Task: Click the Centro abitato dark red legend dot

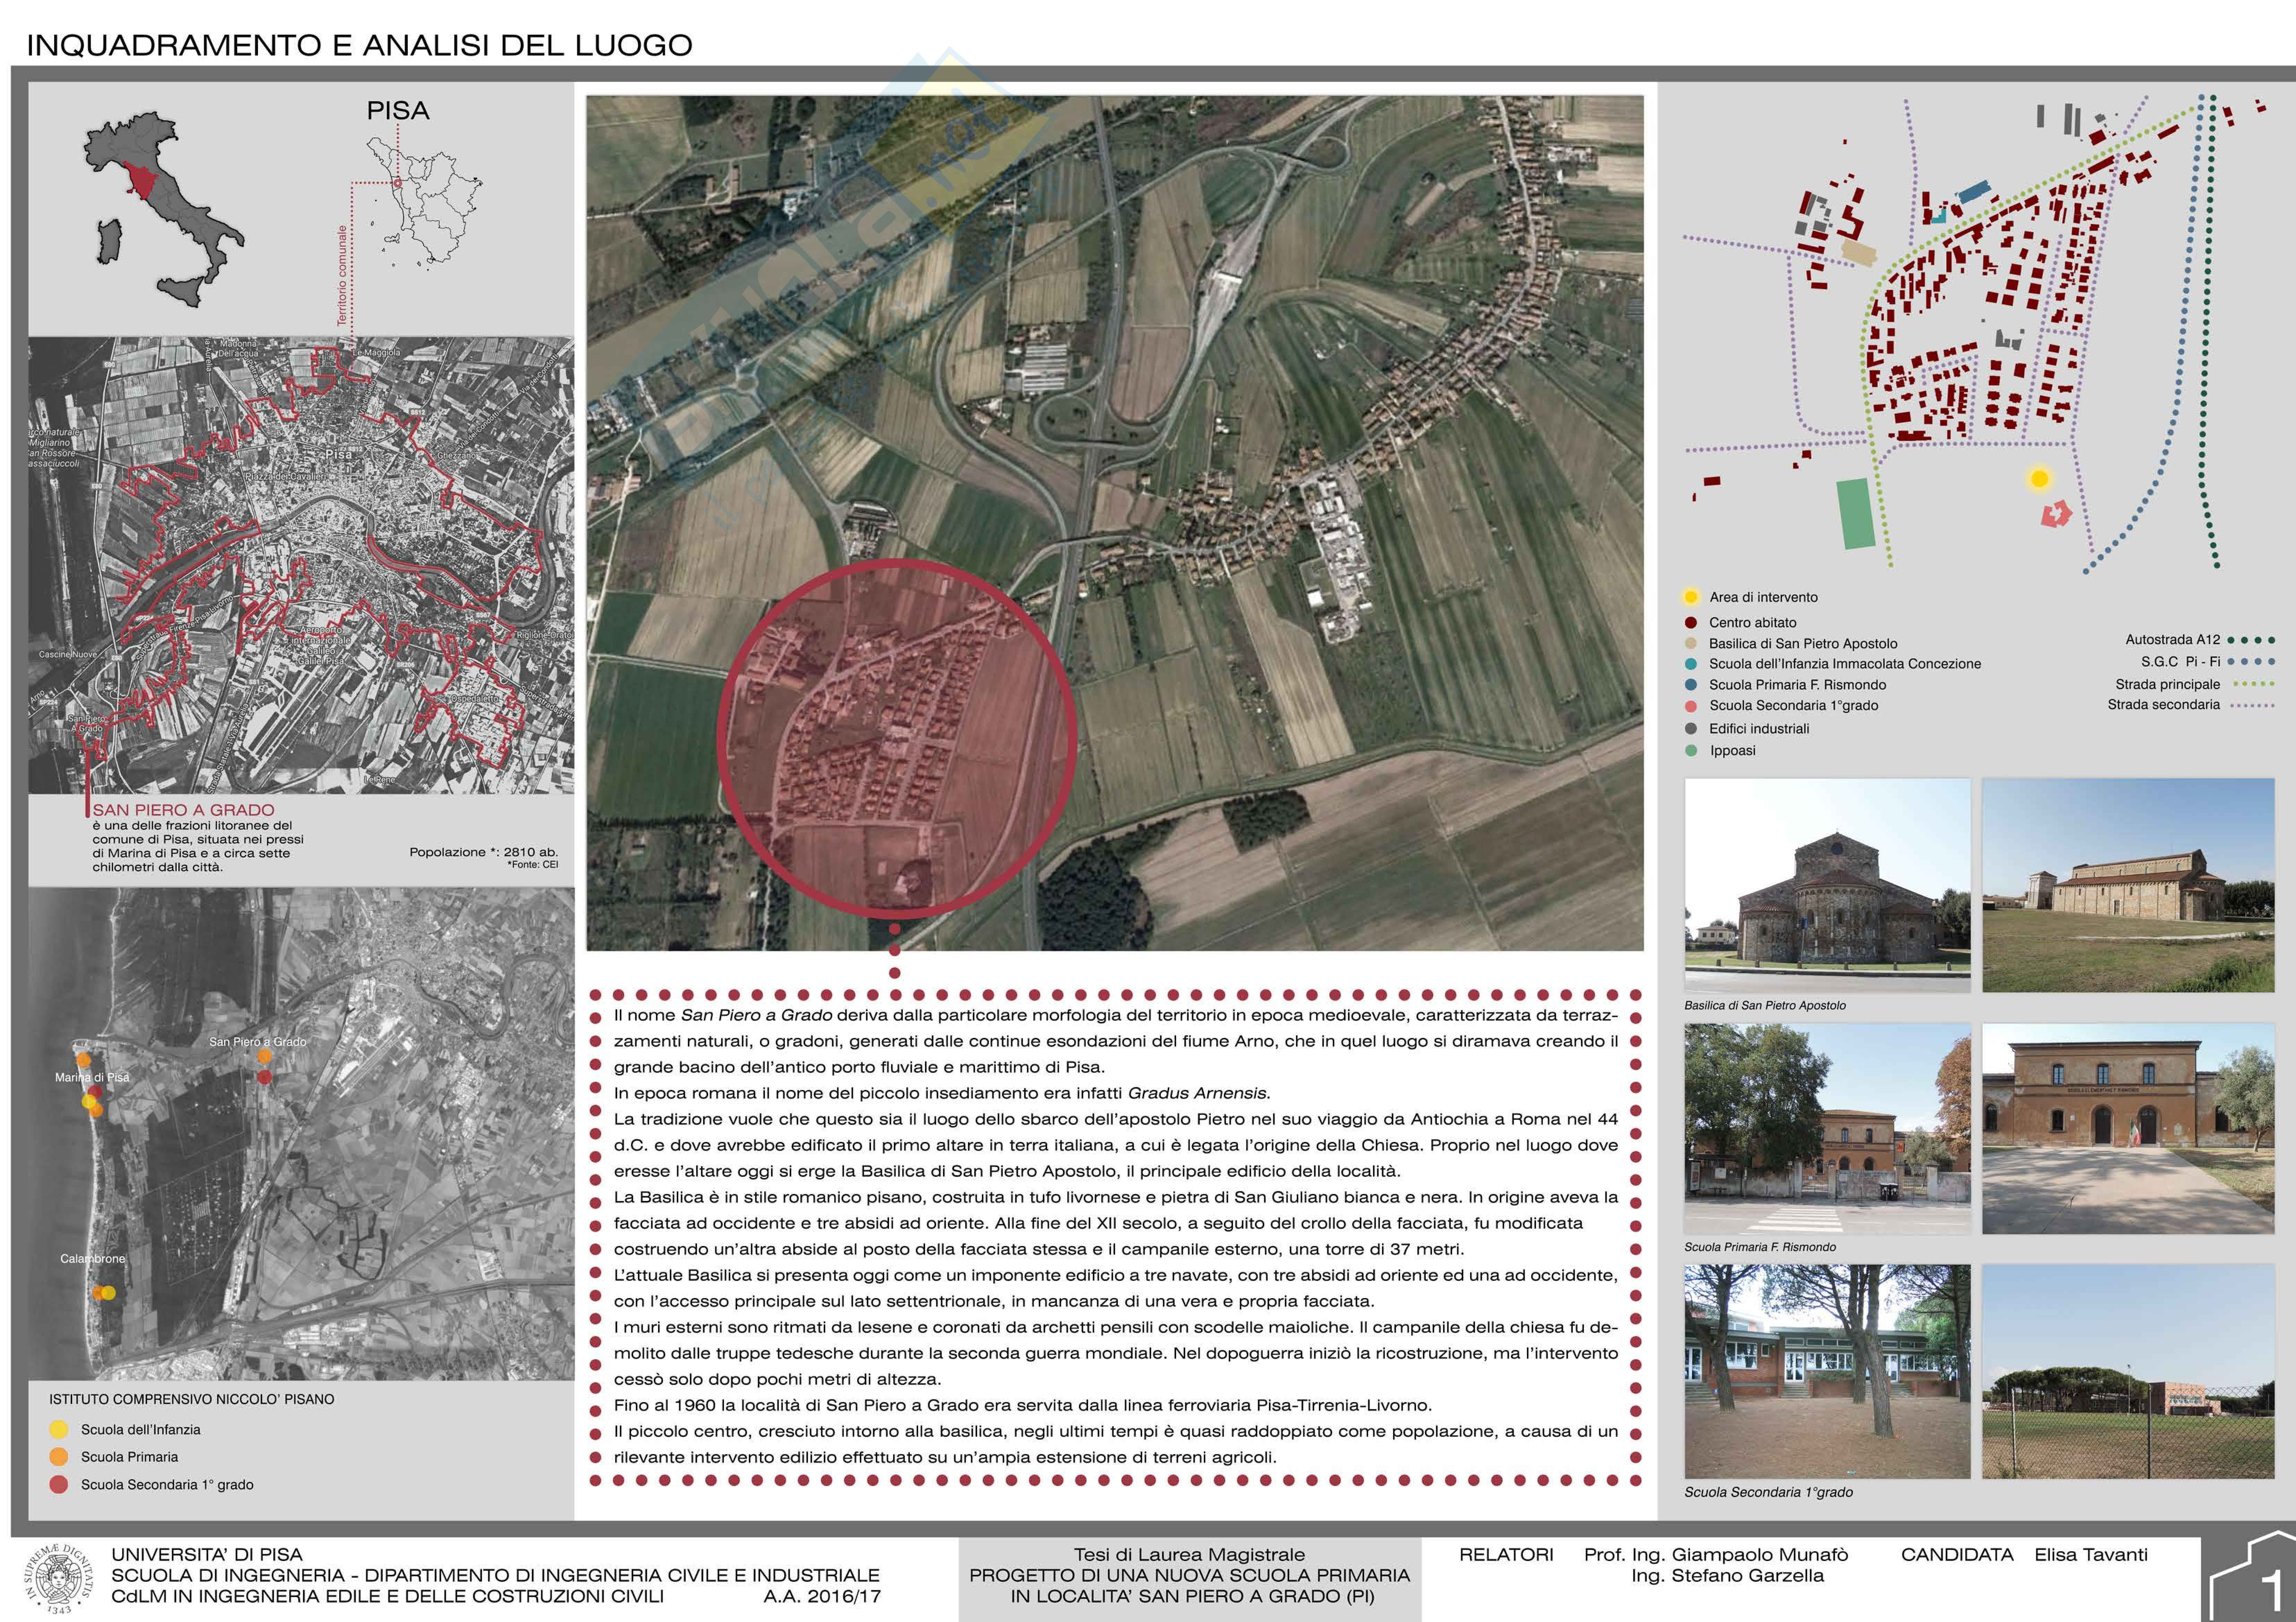Action: coord(1691,622)
